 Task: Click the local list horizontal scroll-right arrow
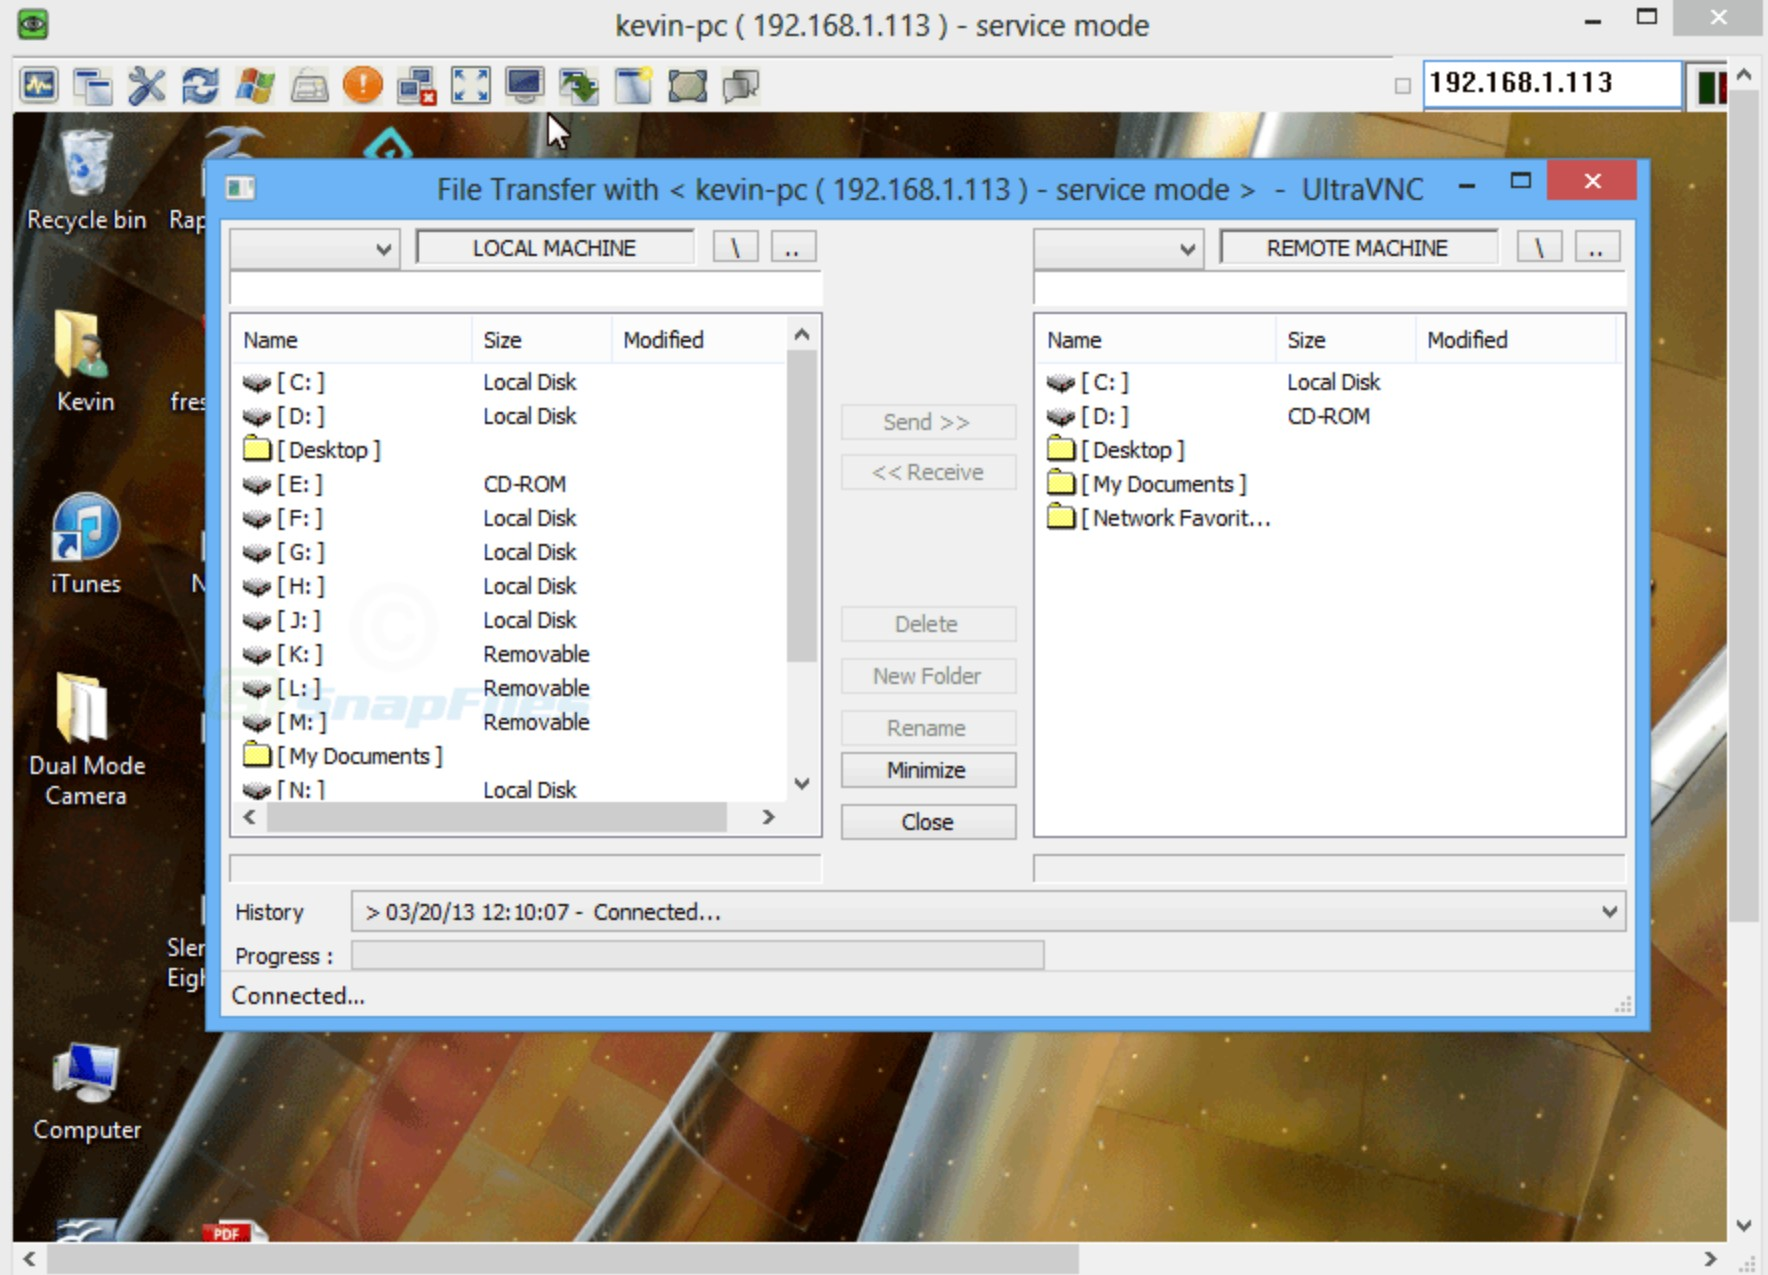pyautogui.click(x=768, y=817)
